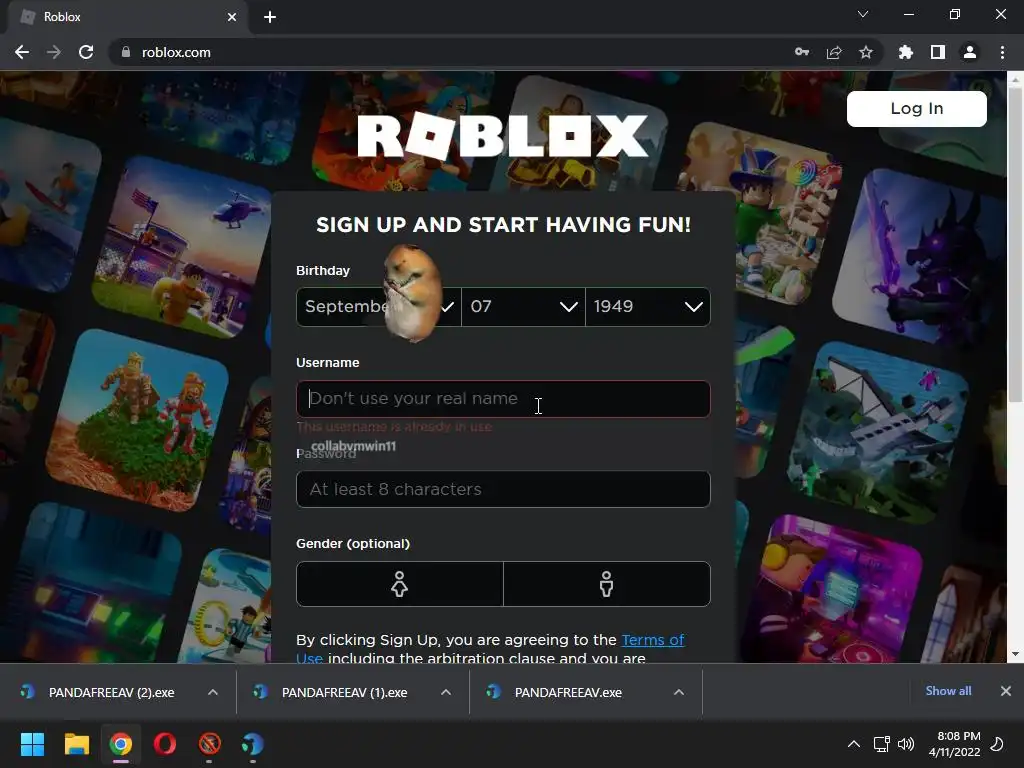This screenshot has width=1024, height=768.
Task: Expand options for PANDAFREEAV (2).exe download
Action: (213, 692)
